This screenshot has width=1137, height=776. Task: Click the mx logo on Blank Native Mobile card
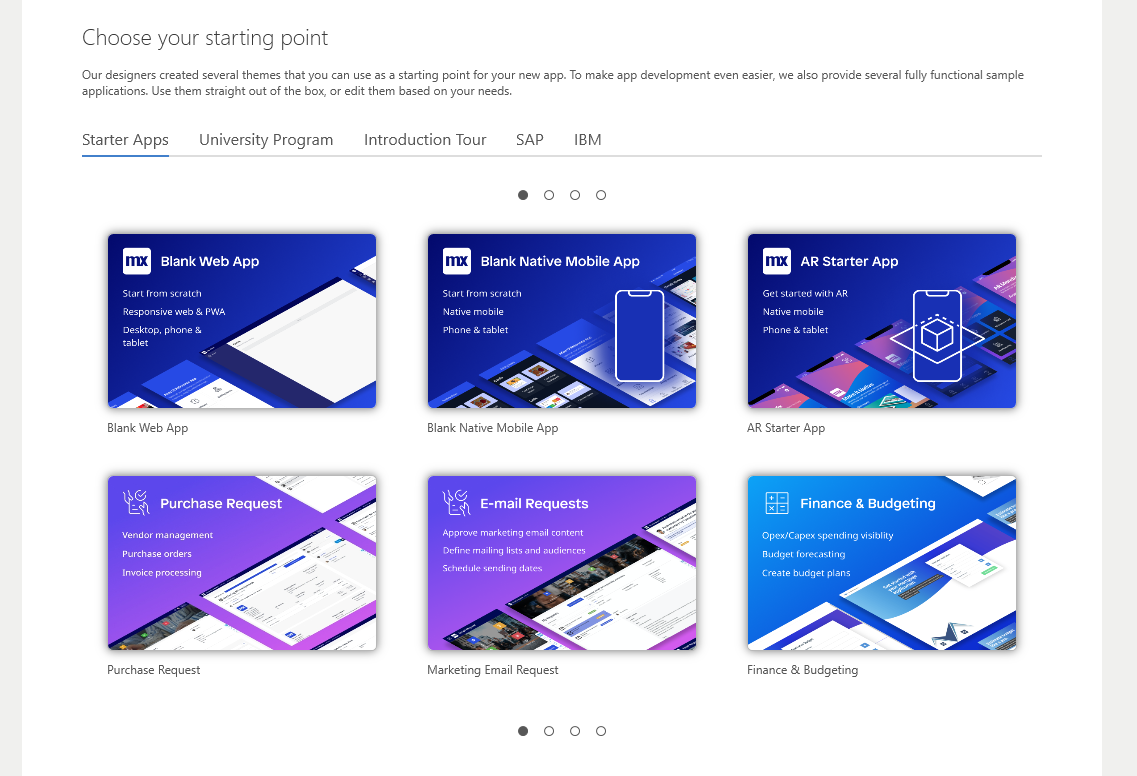(457, 261)
